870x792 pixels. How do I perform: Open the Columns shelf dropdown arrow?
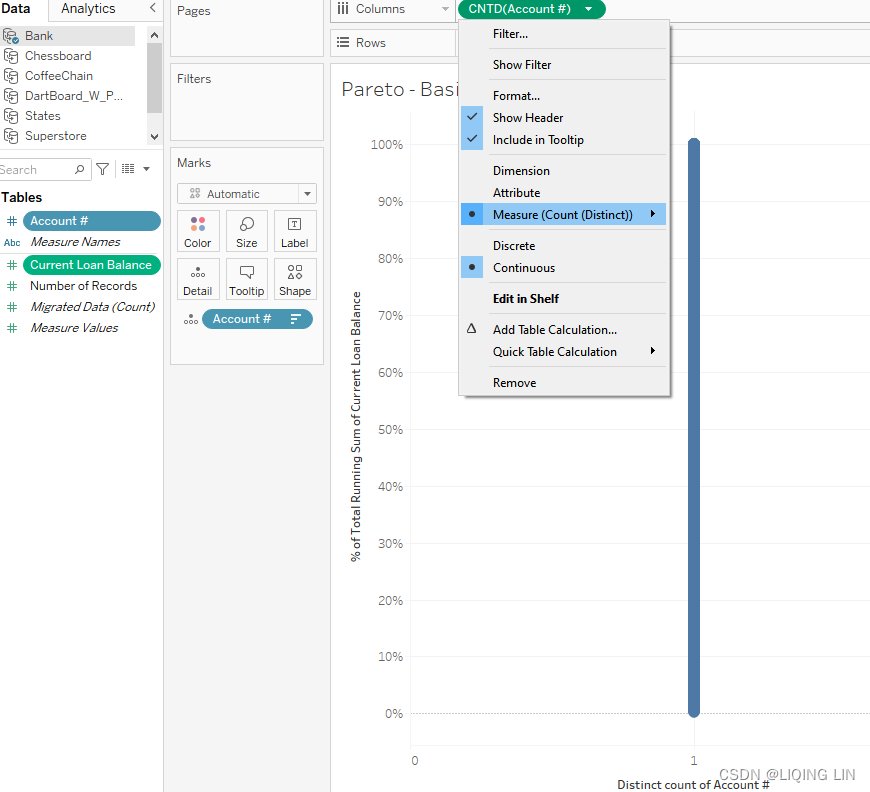pos(445,9)
